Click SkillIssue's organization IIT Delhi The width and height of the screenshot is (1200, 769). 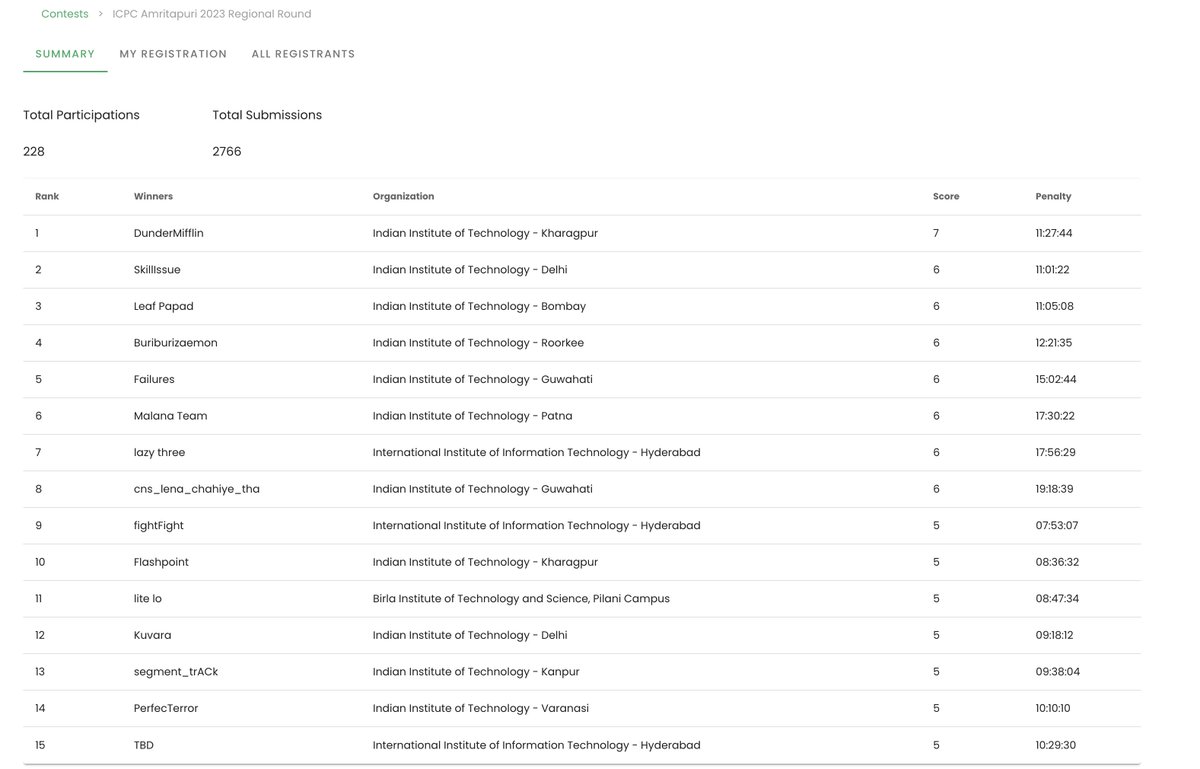470,270
